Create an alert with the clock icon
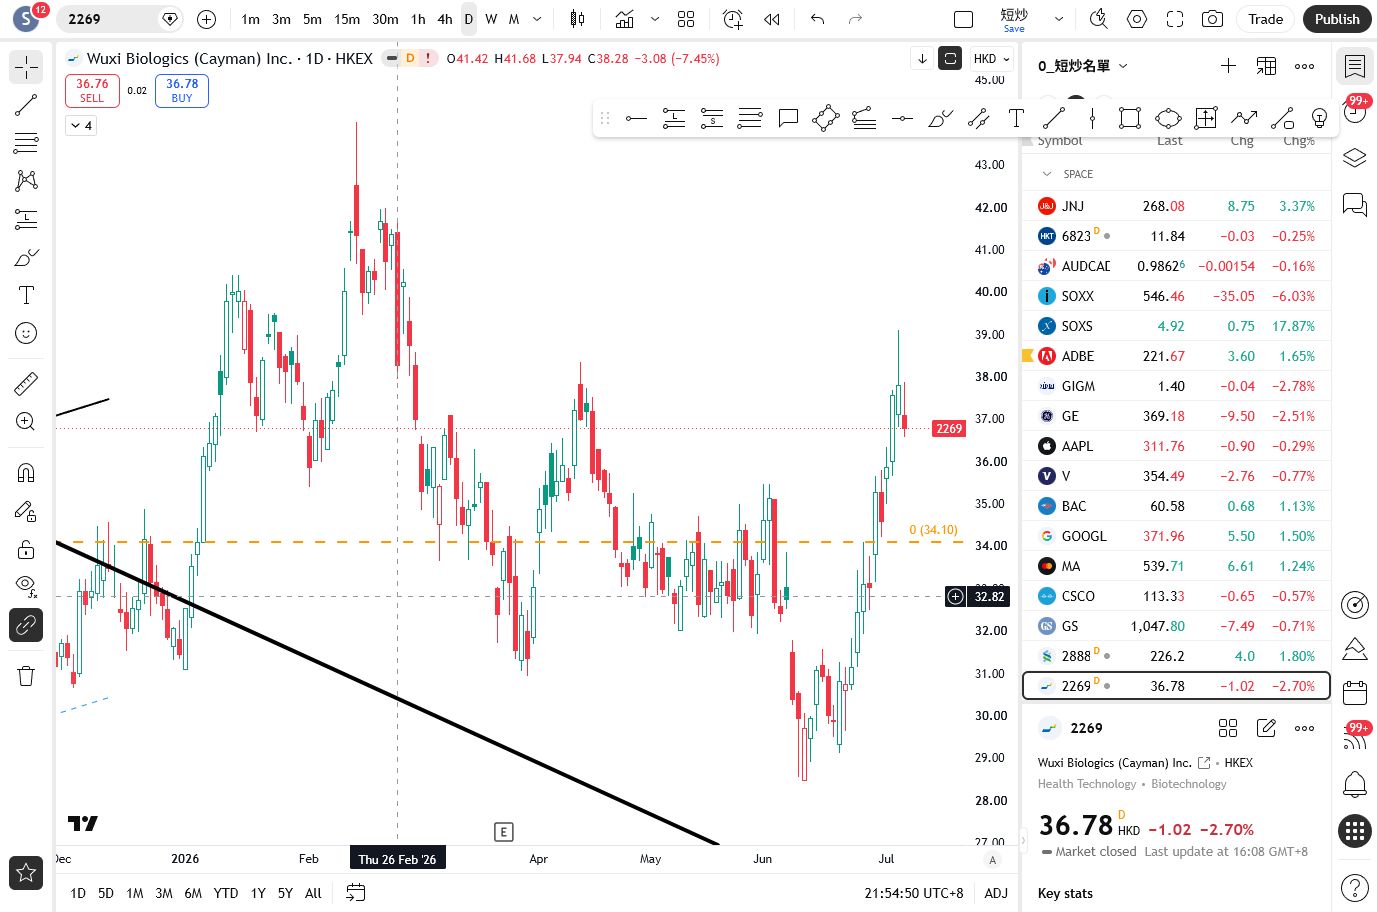Screen dimensions: 1377x912 (x=733, y=19)
